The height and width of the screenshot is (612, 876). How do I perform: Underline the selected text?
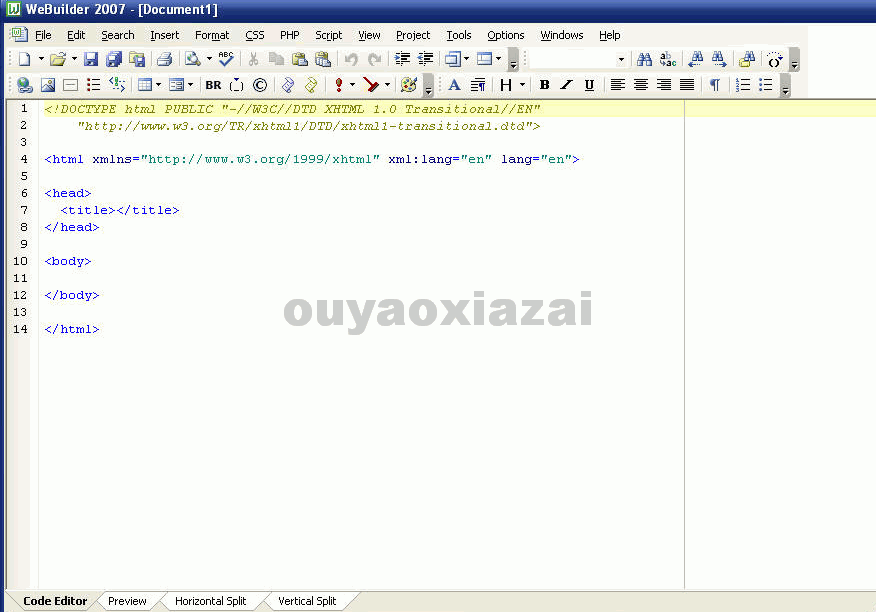[589, 85]
